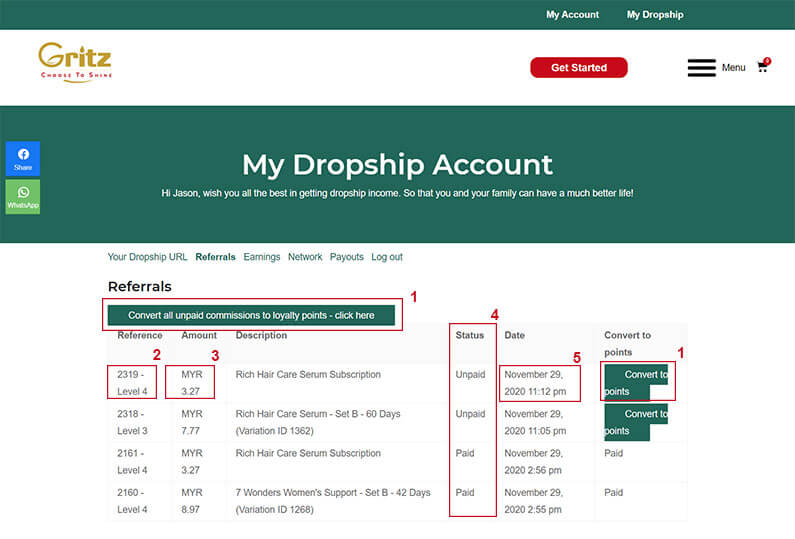Click the My Dropship Account heading

click(x=397, y=165)
